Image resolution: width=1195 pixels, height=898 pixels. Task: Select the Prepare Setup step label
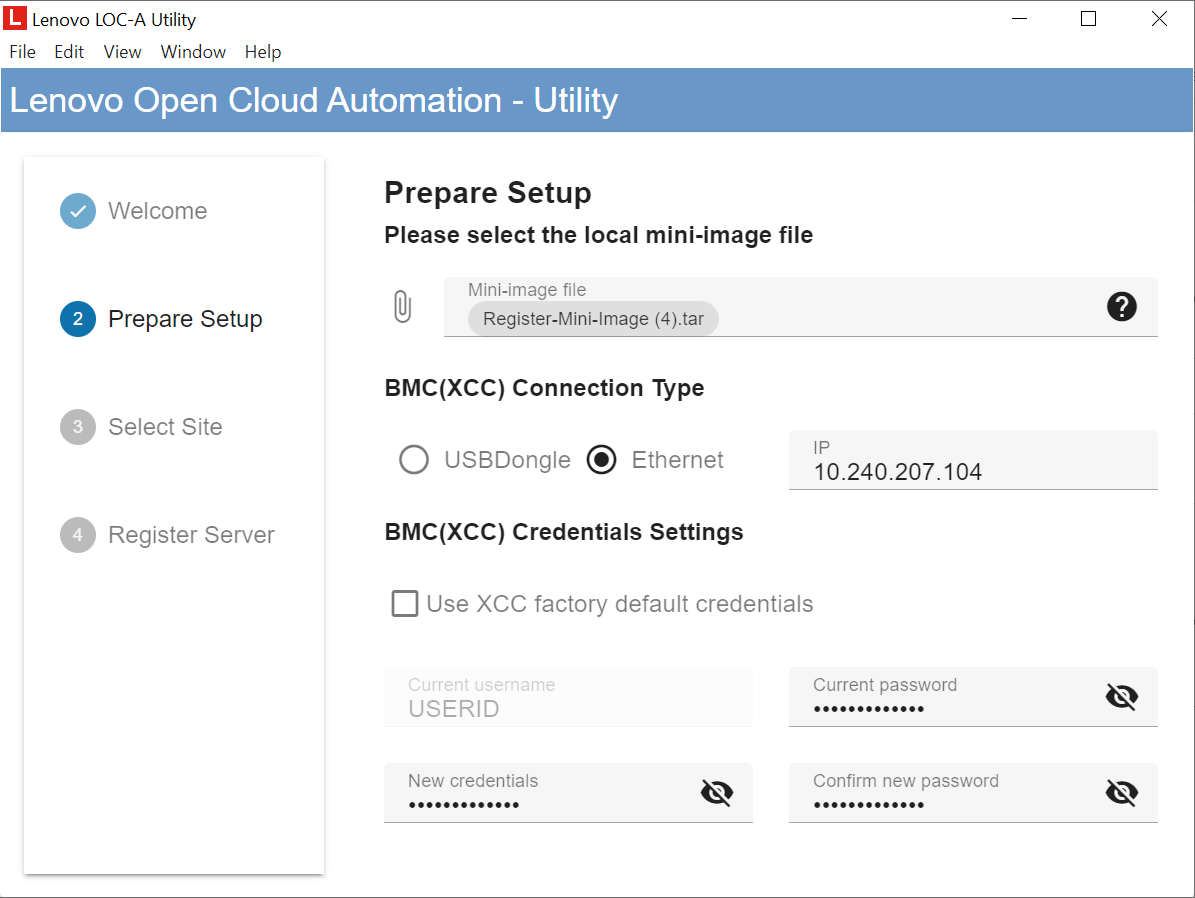[x=185, y=319]
